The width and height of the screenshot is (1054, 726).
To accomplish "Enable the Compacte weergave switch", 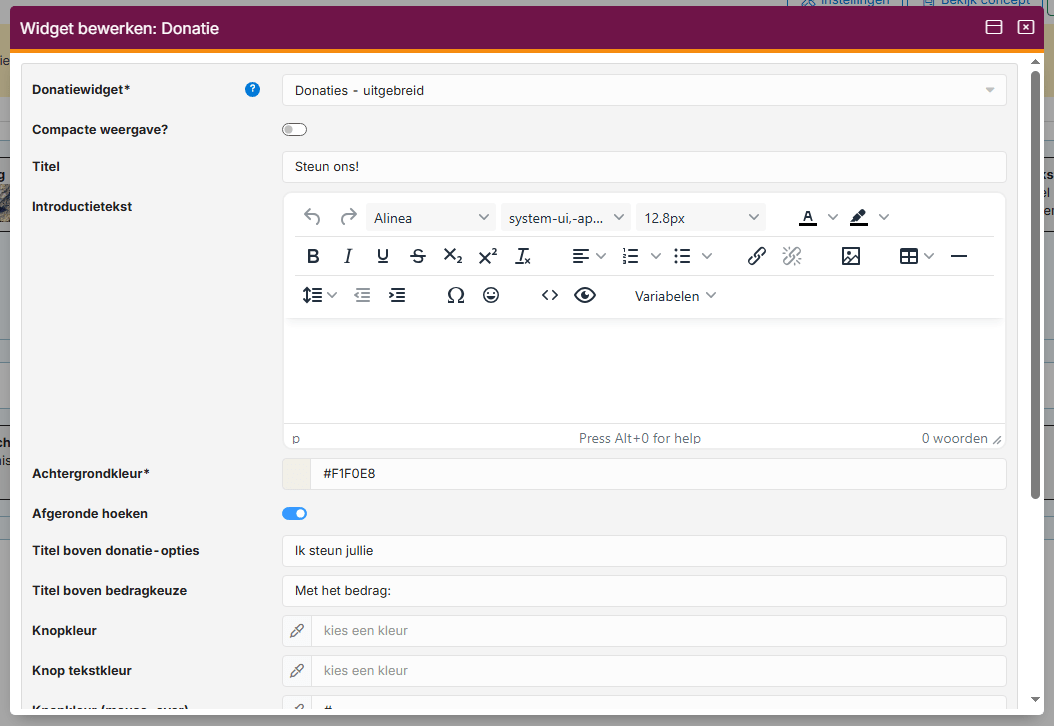I will [x=294, y=130].
